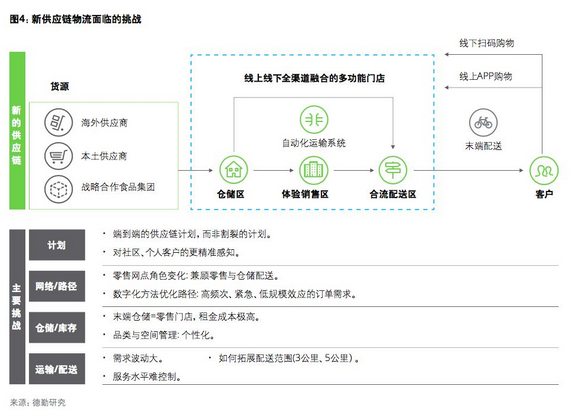Viewport: 570px width, 418px height.
Task: Click the text 本土供应商
Action: click(104, 156)
